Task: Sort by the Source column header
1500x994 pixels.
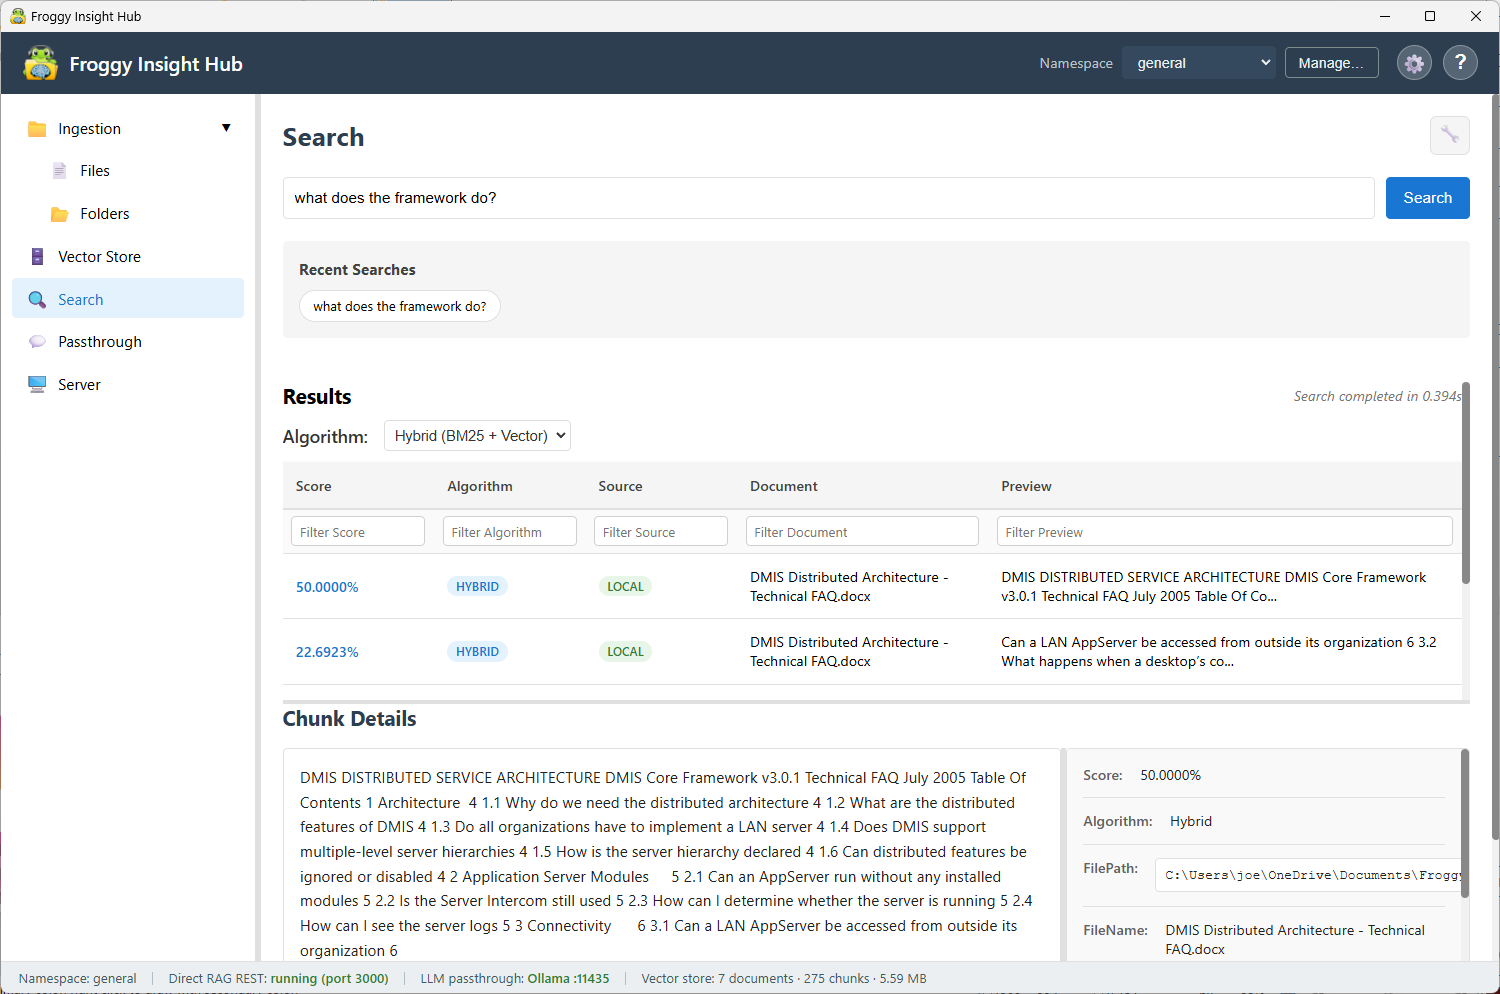Action: point(620,486)
